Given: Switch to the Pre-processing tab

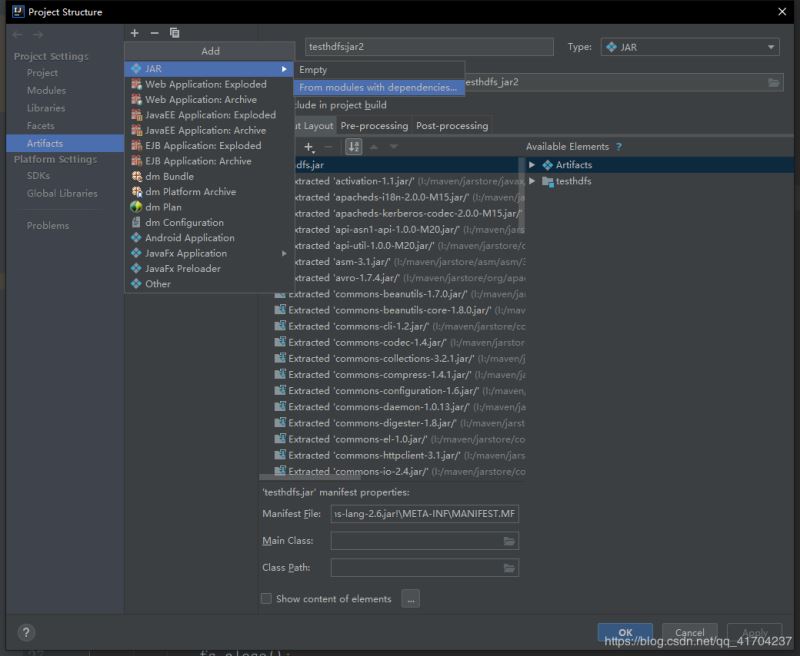Looking at the screenshot, I should click(374, 126).
